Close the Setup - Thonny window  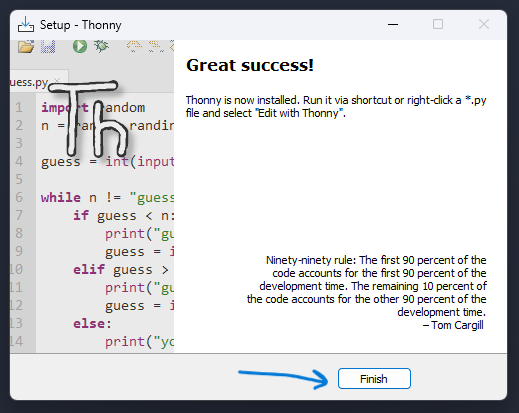[484, 24]
